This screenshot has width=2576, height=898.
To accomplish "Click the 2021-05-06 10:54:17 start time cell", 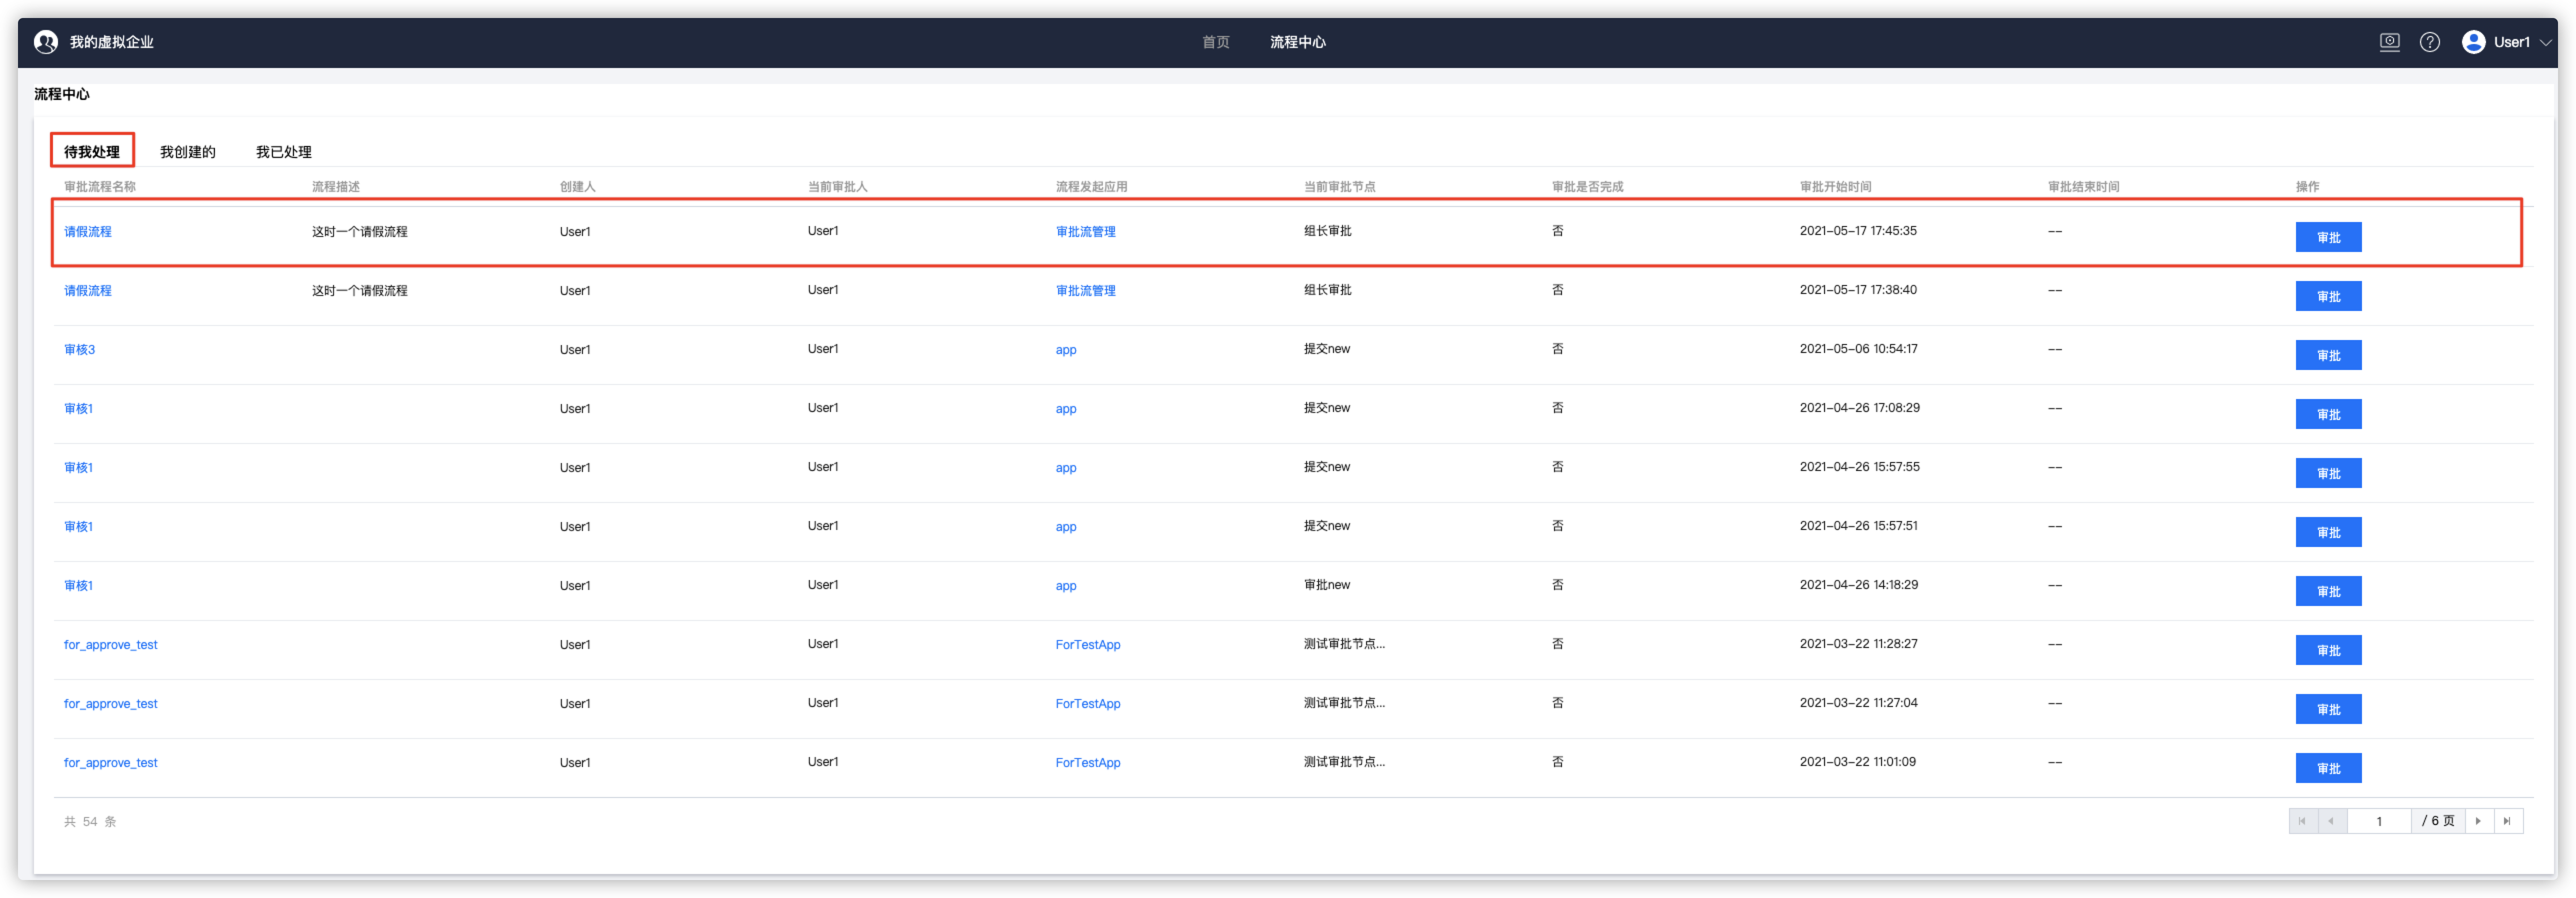I will coord(1858,348).
